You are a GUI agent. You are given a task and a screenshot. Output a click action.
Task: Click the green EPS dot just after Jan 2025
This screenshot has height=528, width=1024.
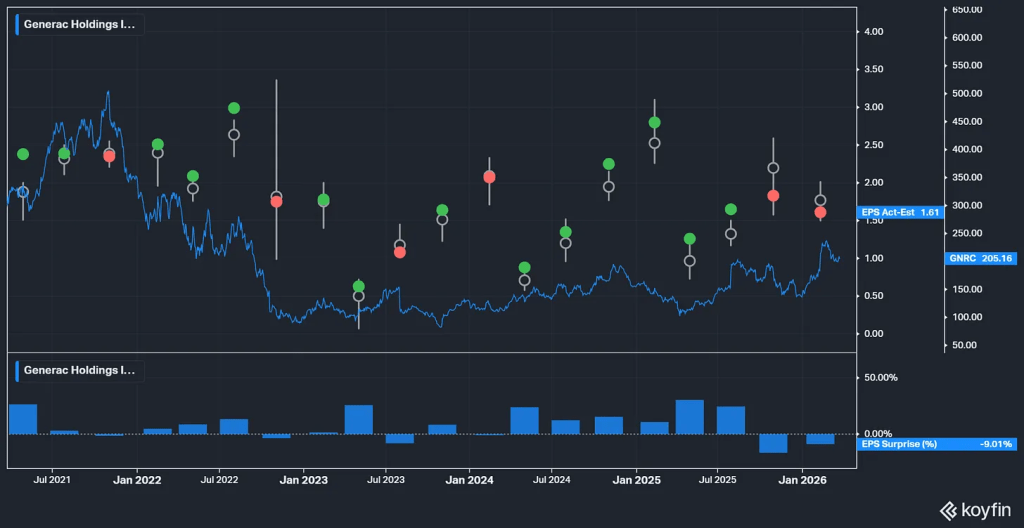pos(654,122)
